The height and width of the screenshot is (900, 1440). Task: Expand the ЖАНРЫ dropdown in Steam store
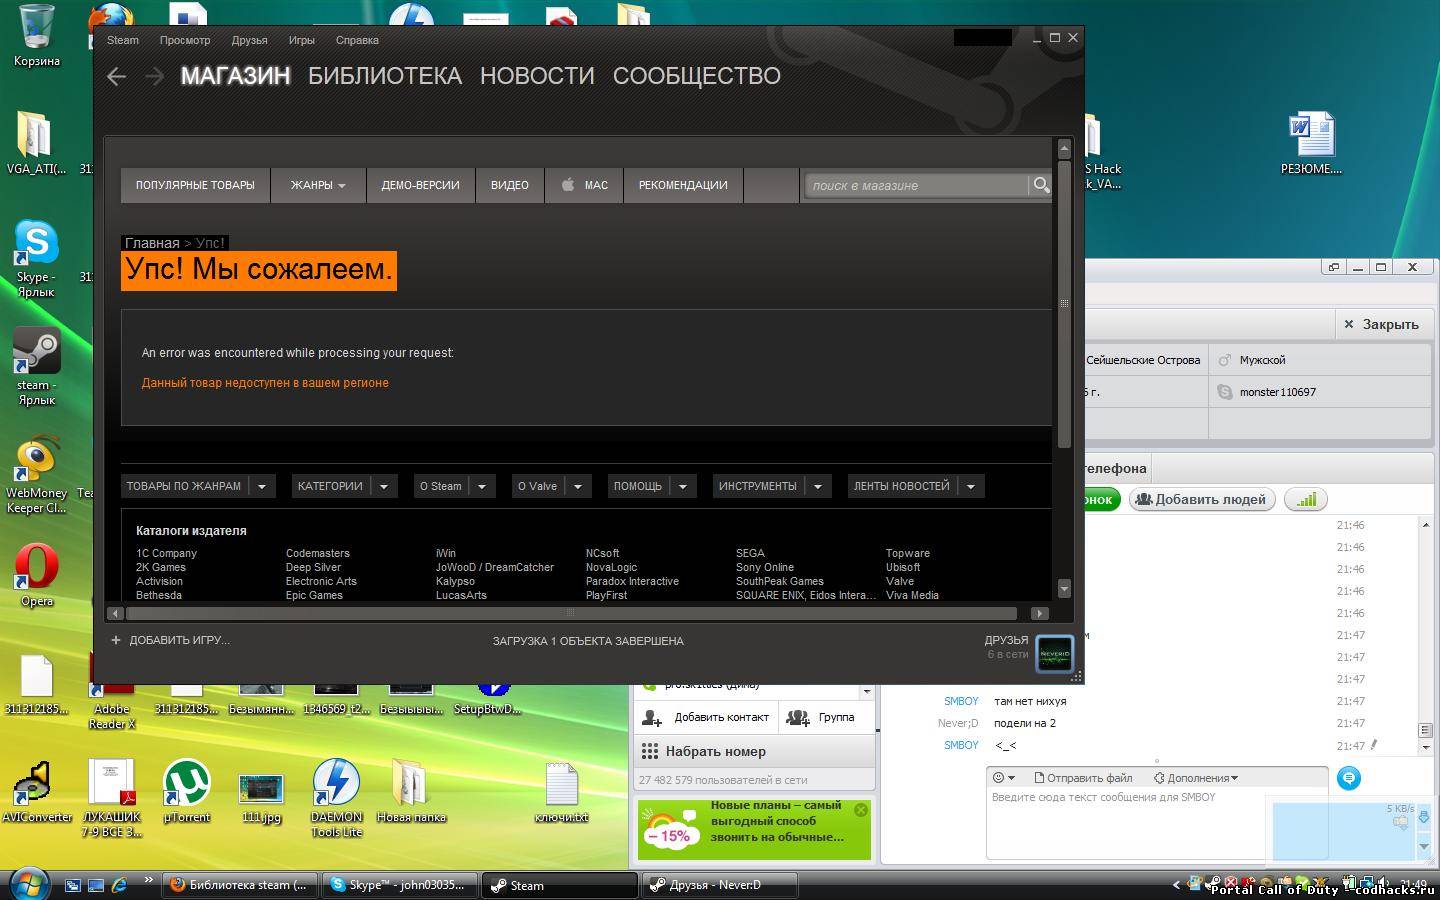click(318, 185)
